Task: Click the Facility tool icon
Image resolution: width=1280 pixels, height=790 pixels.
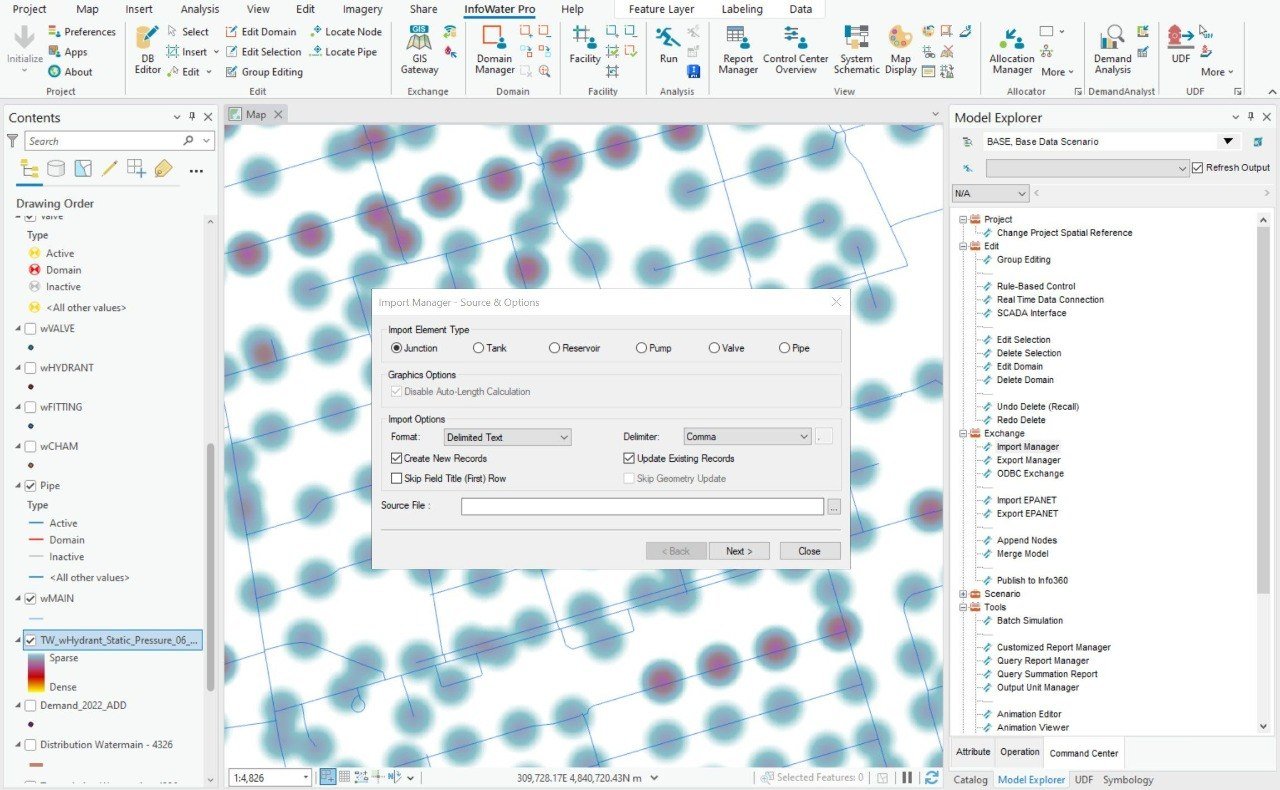Action: (585, 45)
